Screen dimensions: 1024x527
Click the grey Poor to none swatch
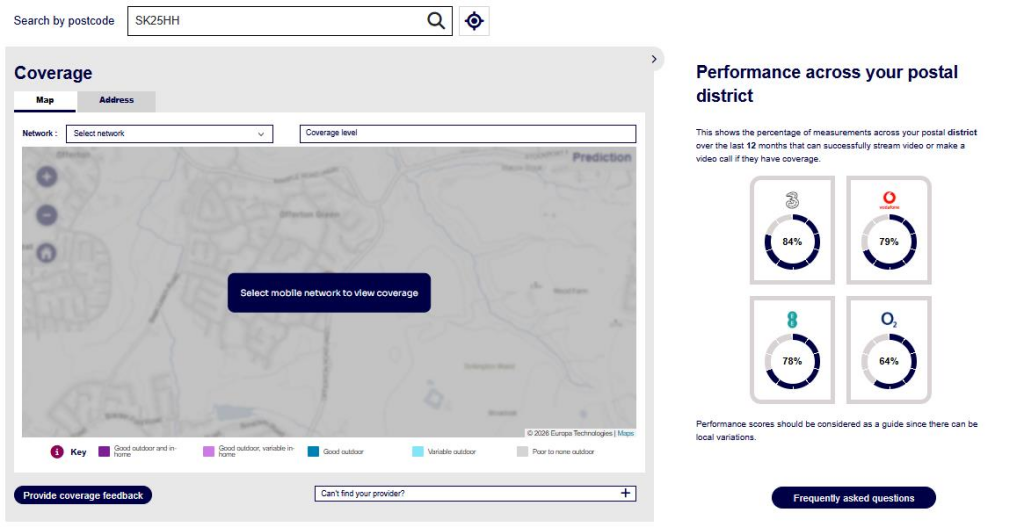pos(522,451)
